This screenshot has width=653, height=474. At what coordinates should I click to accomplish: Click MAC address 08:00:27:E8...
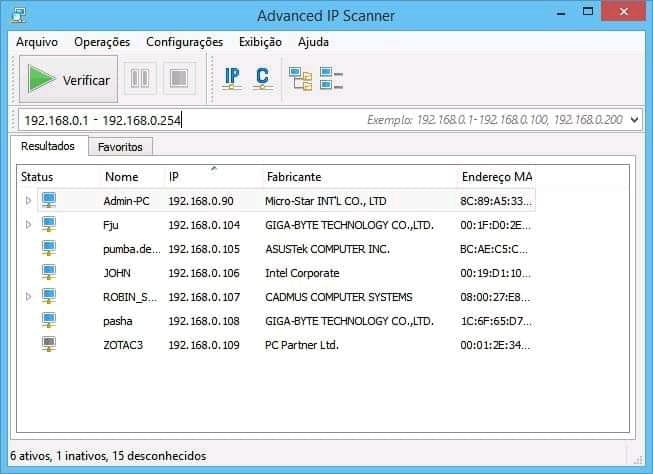click(495, 297)
